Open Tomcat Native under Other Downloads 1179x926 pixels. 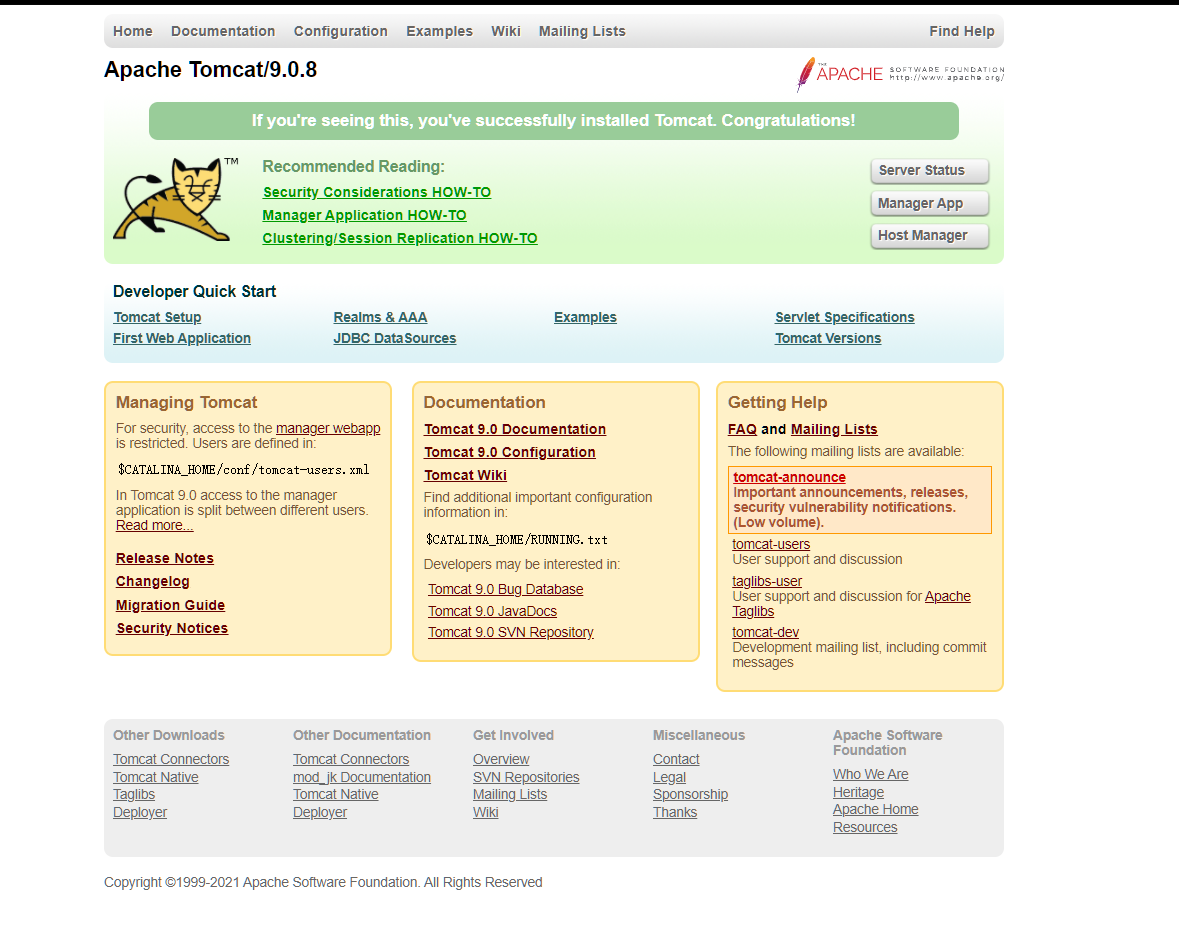point(156,777)
